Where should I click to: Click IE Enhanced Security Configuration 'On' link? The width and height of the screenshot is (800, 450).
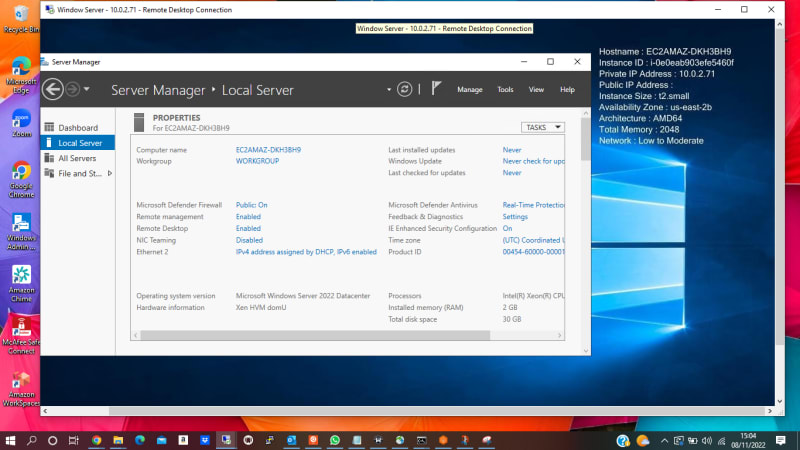tap(507, 229)
